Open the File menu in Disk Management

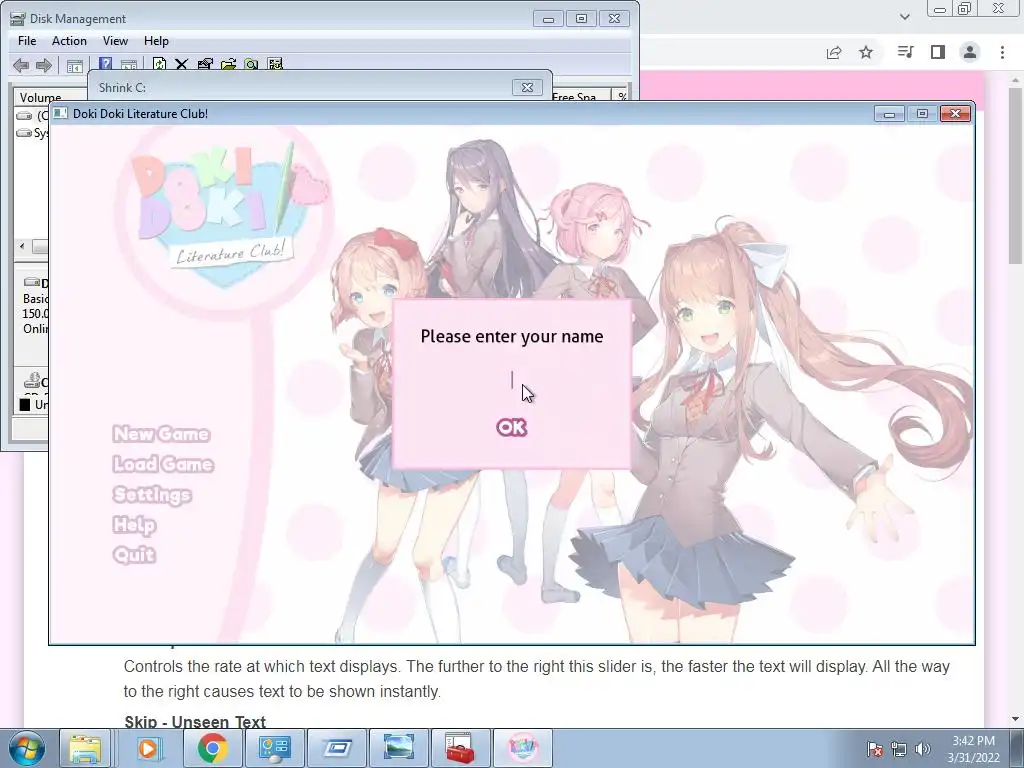(x=27, y=40)
